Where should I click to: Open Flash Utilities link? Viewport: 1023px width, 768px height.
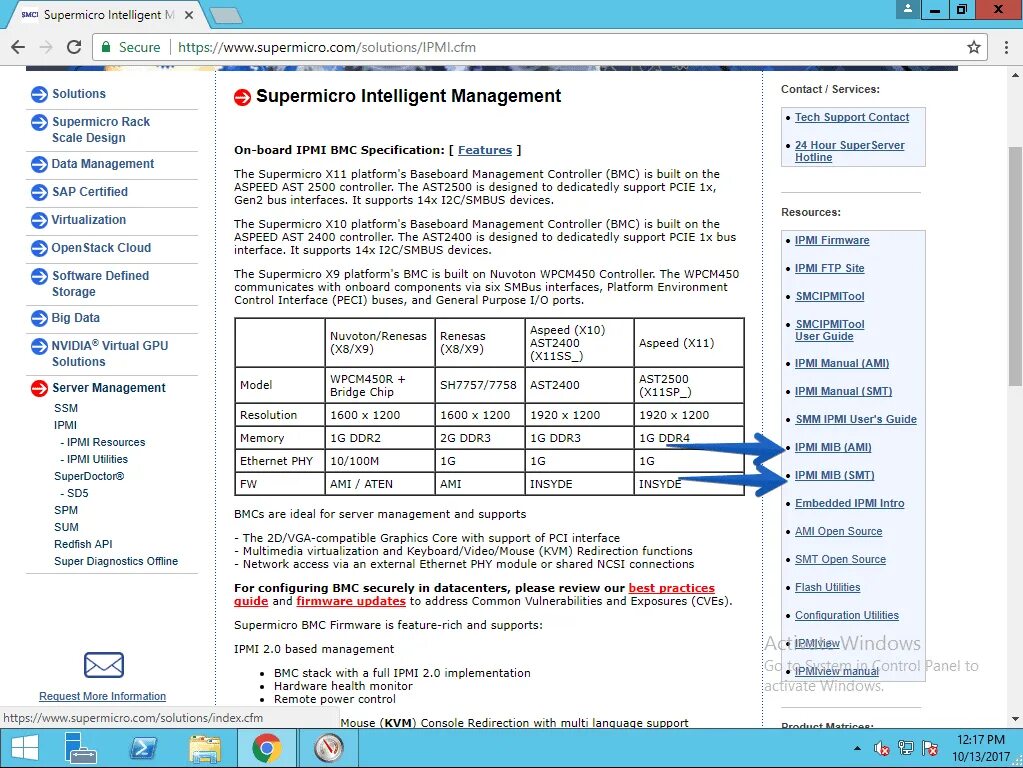(x=827, y=588)
